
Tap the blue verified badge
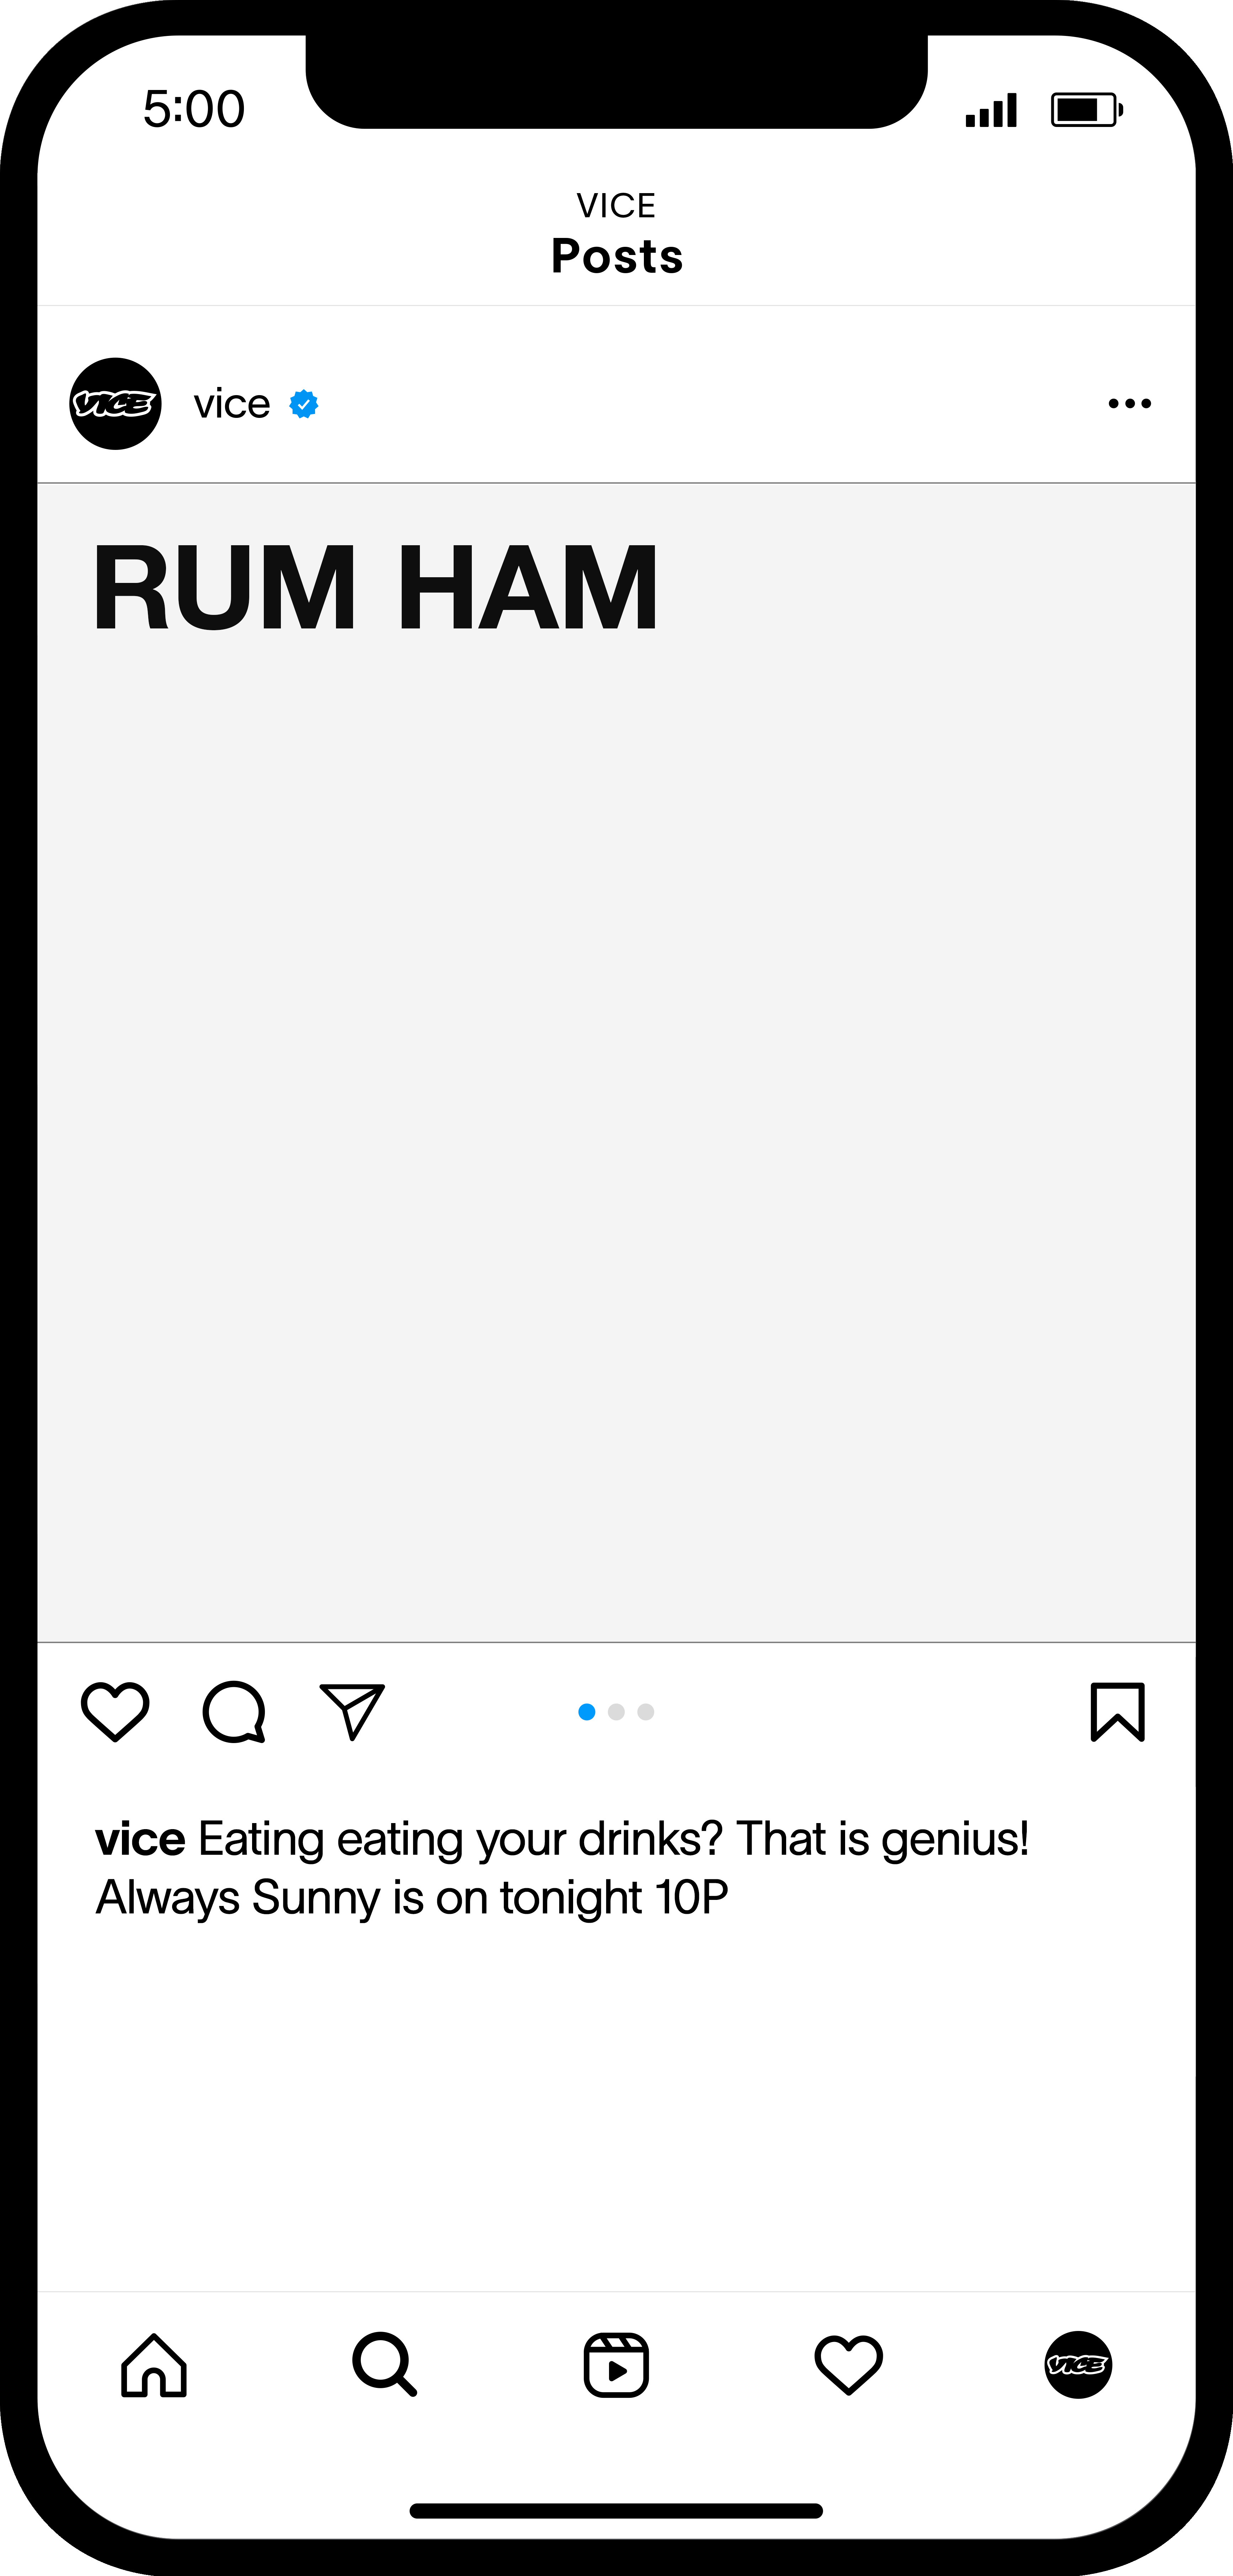click(304, 404)
